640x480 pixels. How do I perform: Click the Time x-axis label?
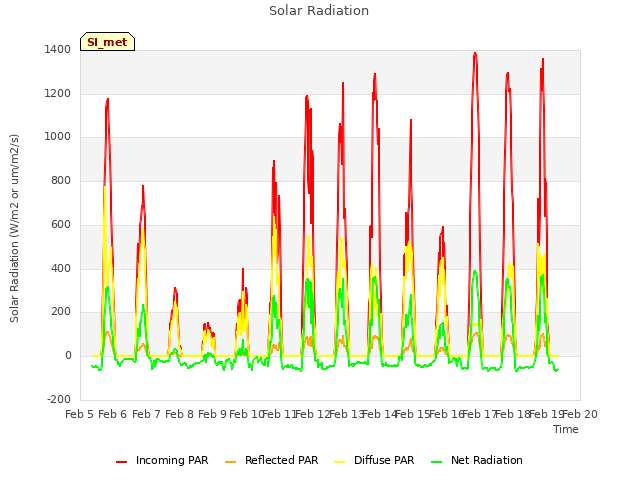[x=566, y=429]
